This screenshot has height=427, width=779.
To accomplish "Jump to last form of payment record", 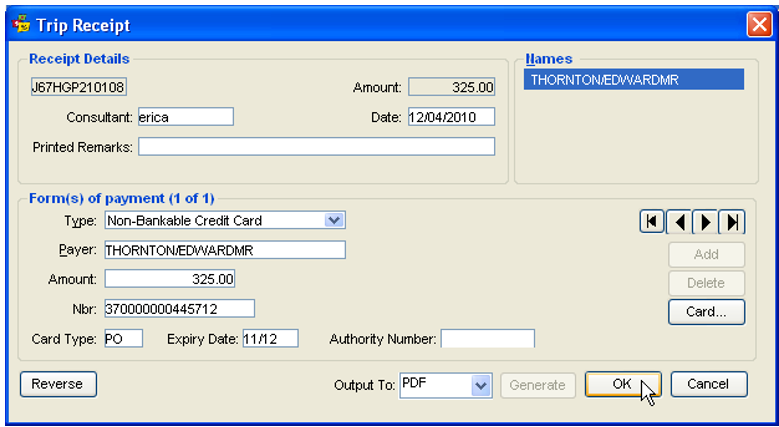I will pos(732,222).
